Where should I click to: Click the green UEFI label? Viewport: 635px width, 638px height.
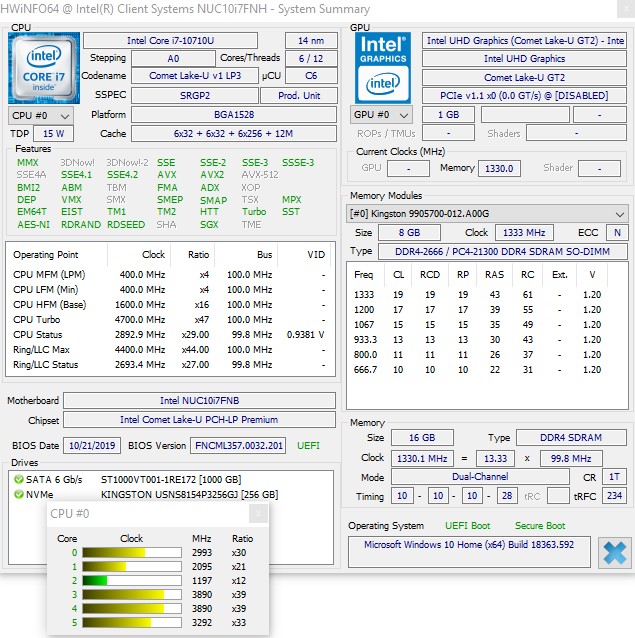pos(308,446)
